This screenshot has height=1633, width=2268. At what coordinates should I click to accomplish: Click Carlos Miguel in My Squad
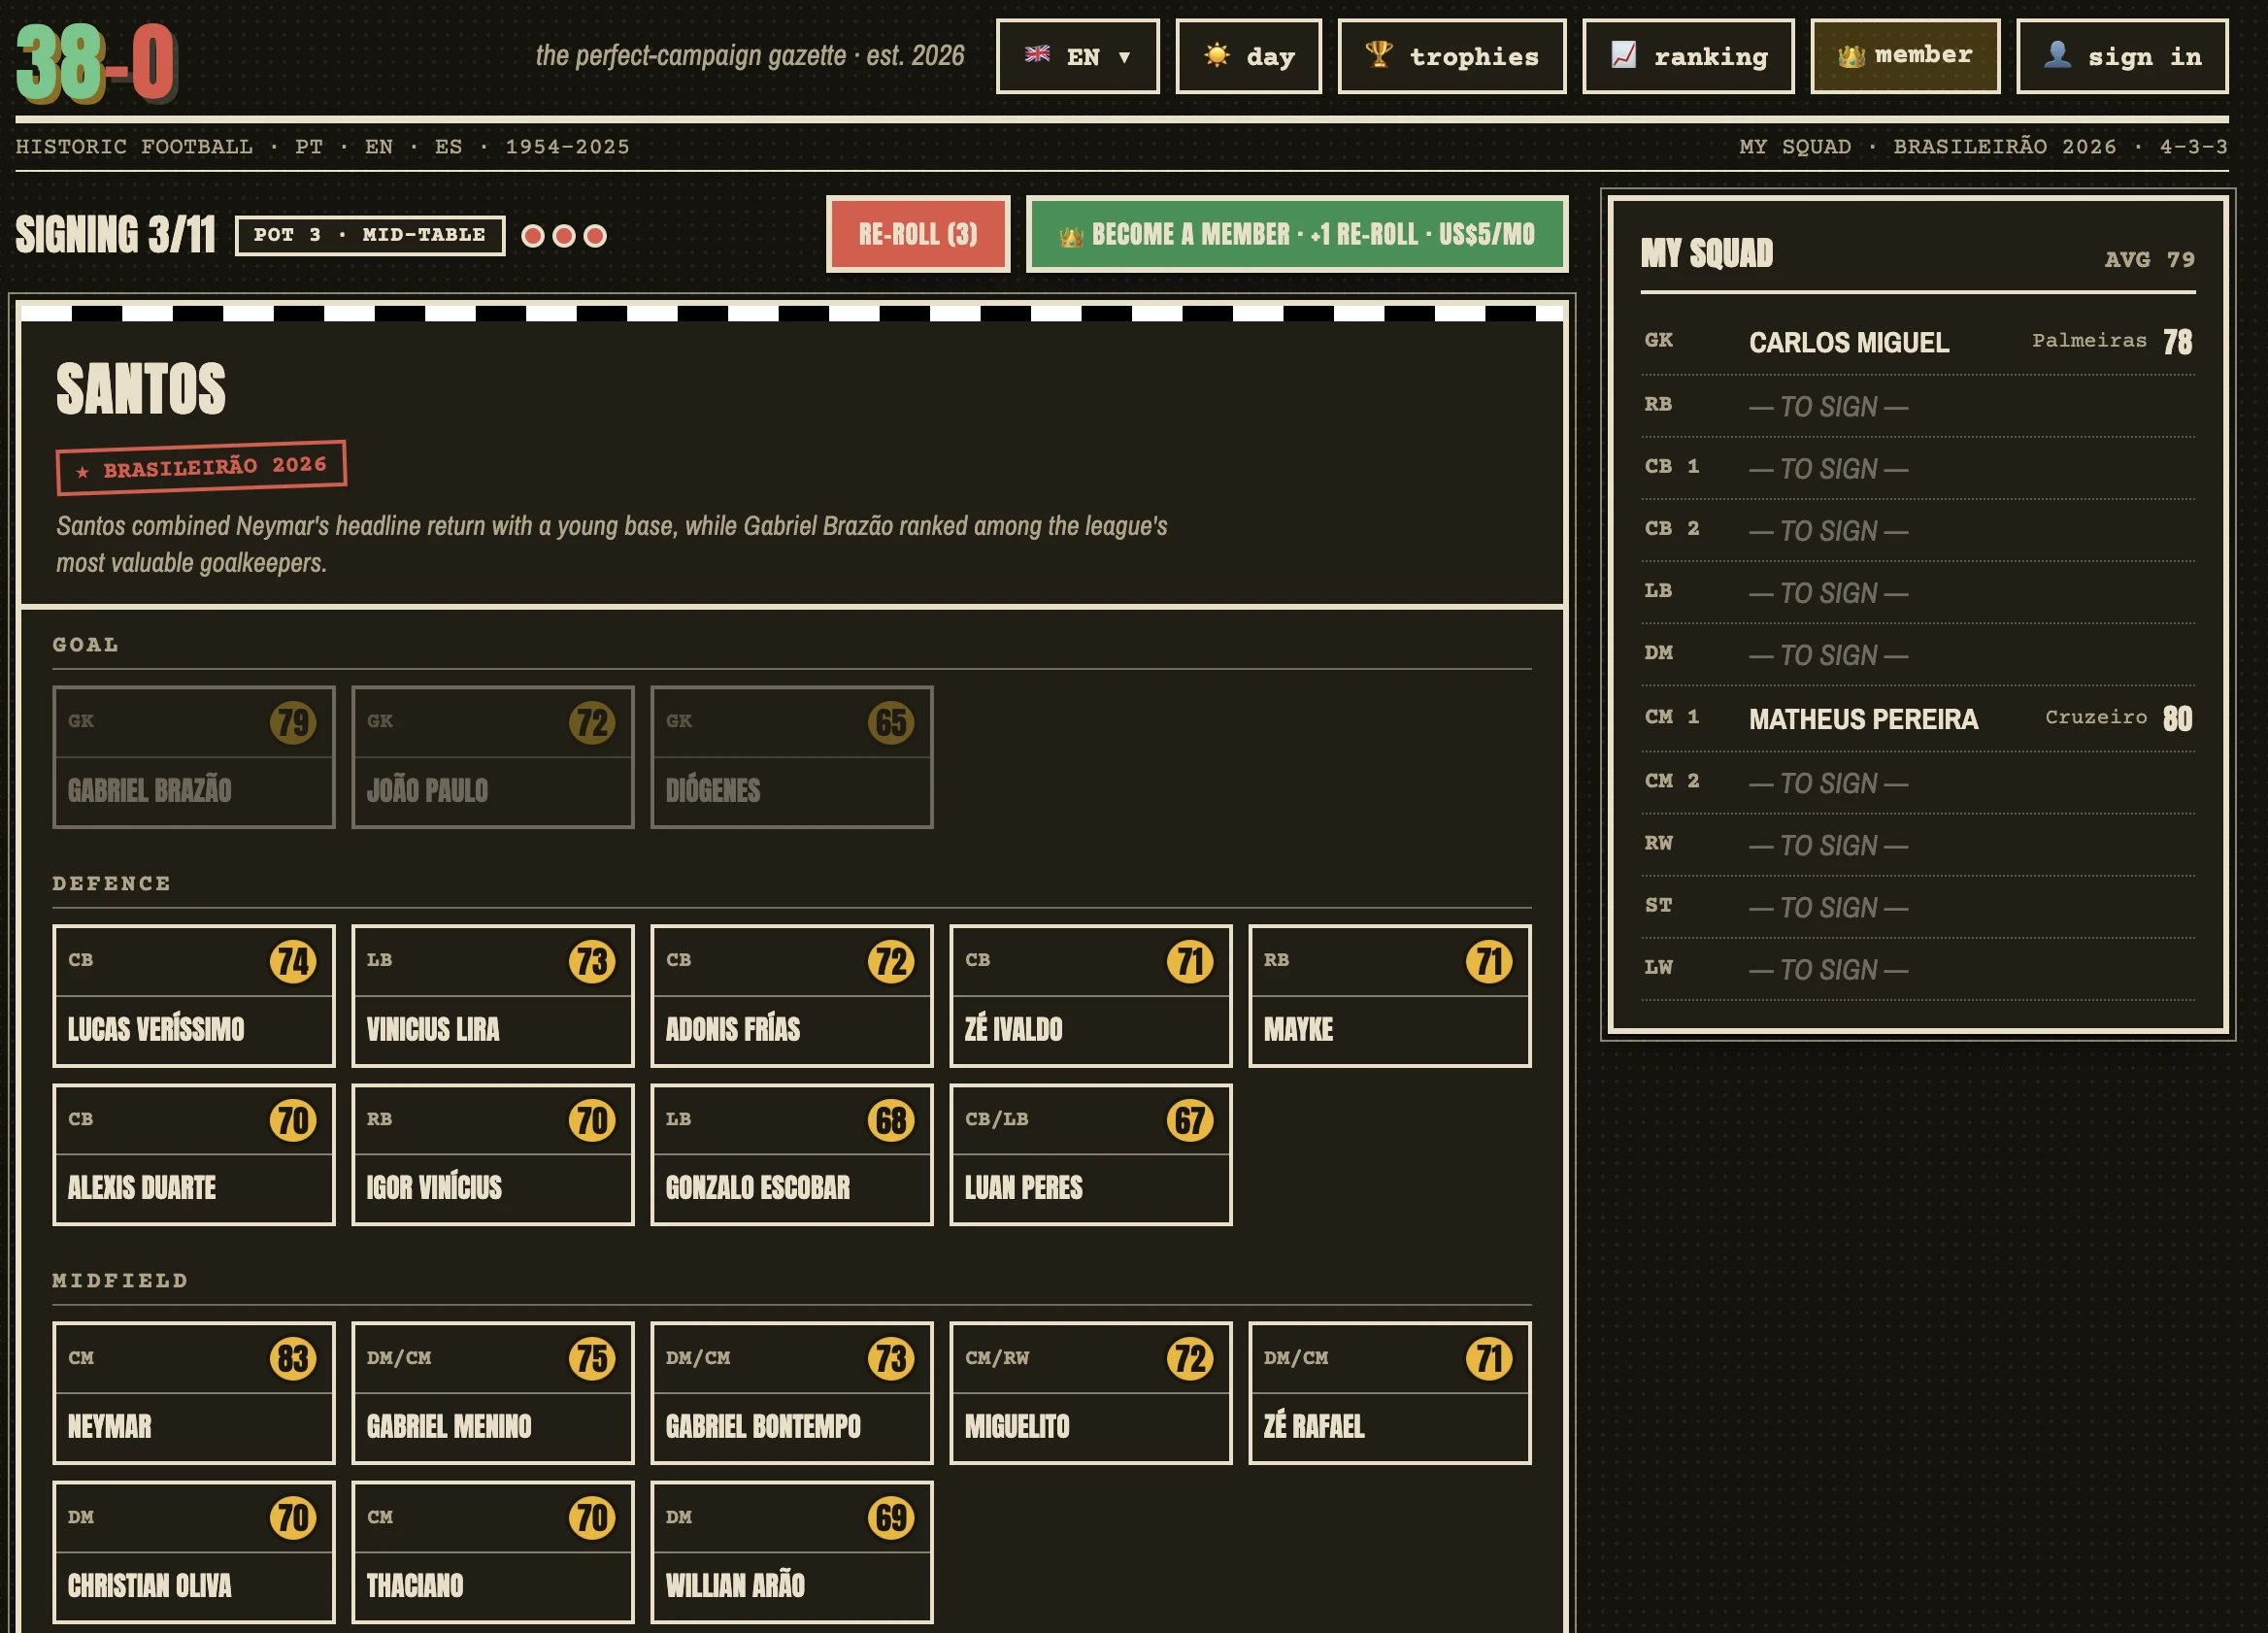pyautogui.click(x=1918, y=342)
